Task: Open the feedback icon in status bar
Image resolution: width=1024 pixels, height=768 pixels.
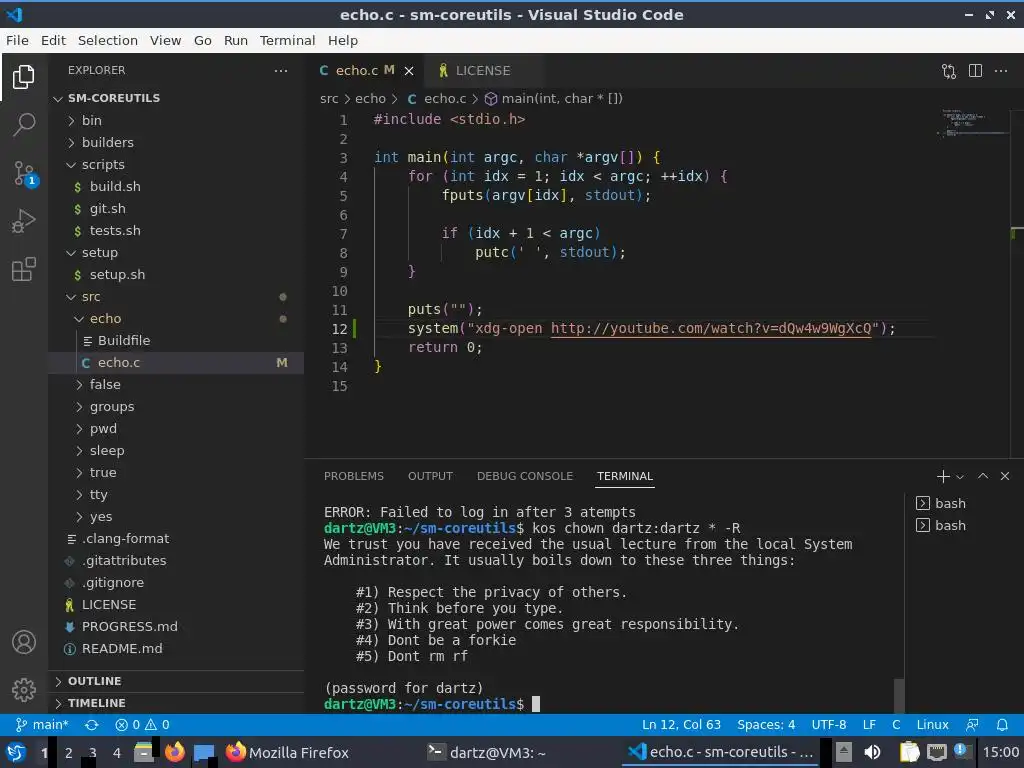Action: [x=972, y=725]
